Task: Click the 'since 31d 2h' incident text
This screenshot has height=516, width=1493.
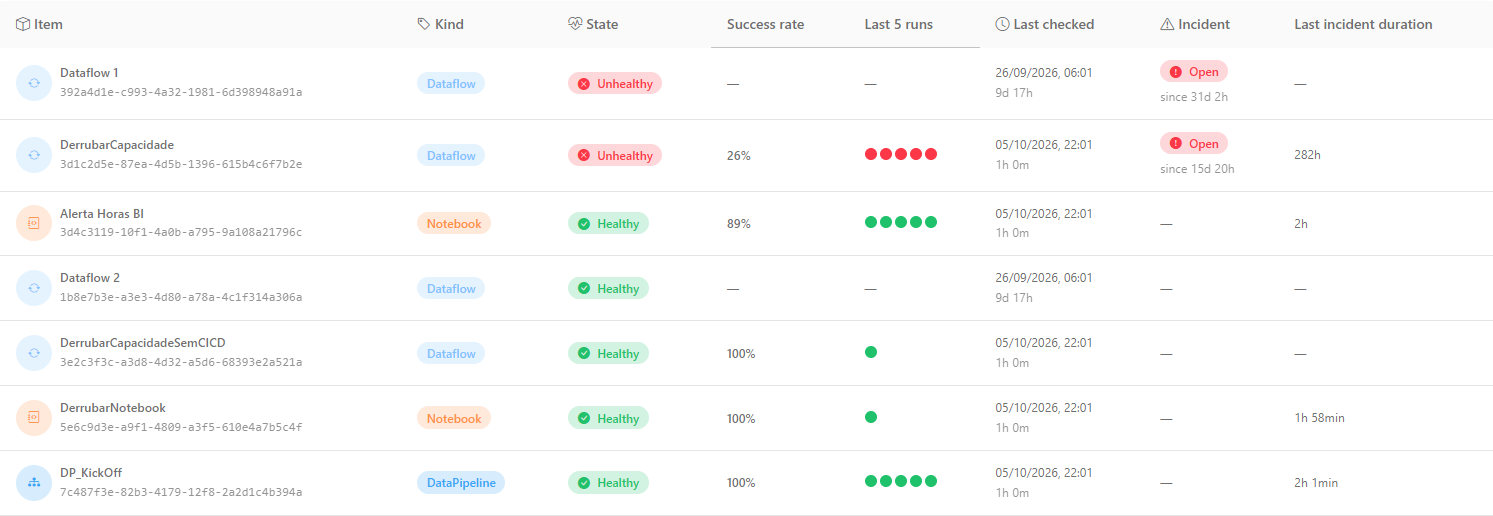Action: [1194, 97]
